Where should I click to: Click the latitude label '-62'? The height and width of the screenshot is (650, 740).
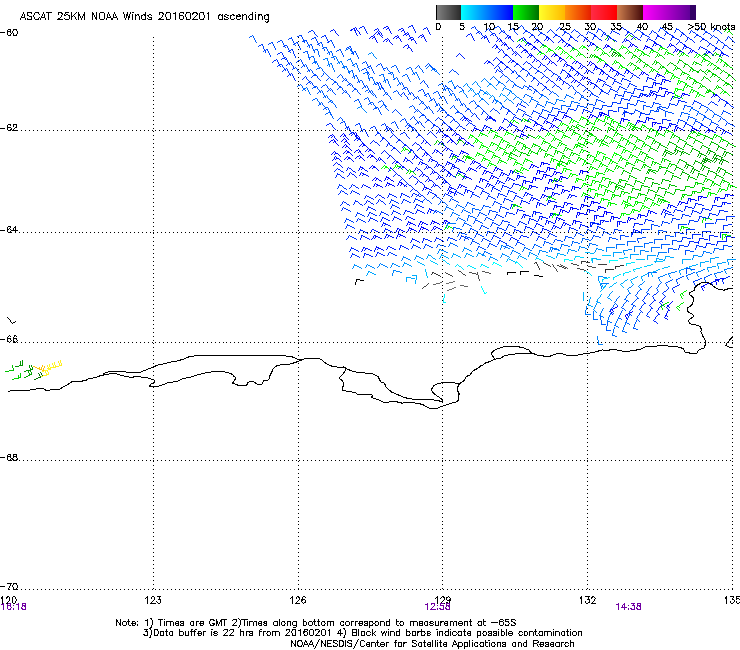pyautogui.click(x=9, y=128)
